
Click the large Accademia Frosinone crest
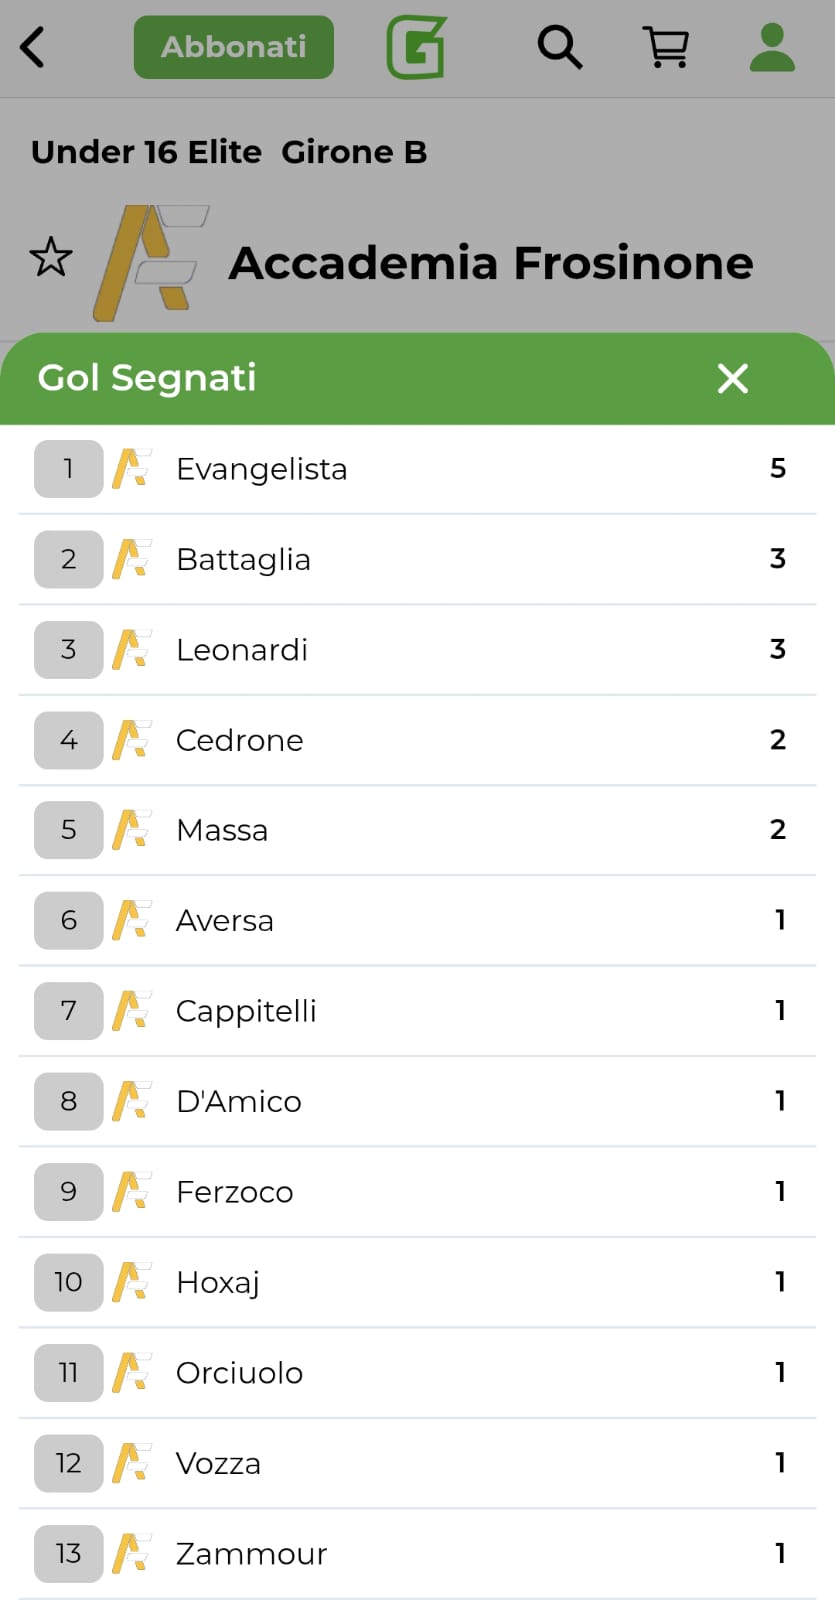pos(150,262)
